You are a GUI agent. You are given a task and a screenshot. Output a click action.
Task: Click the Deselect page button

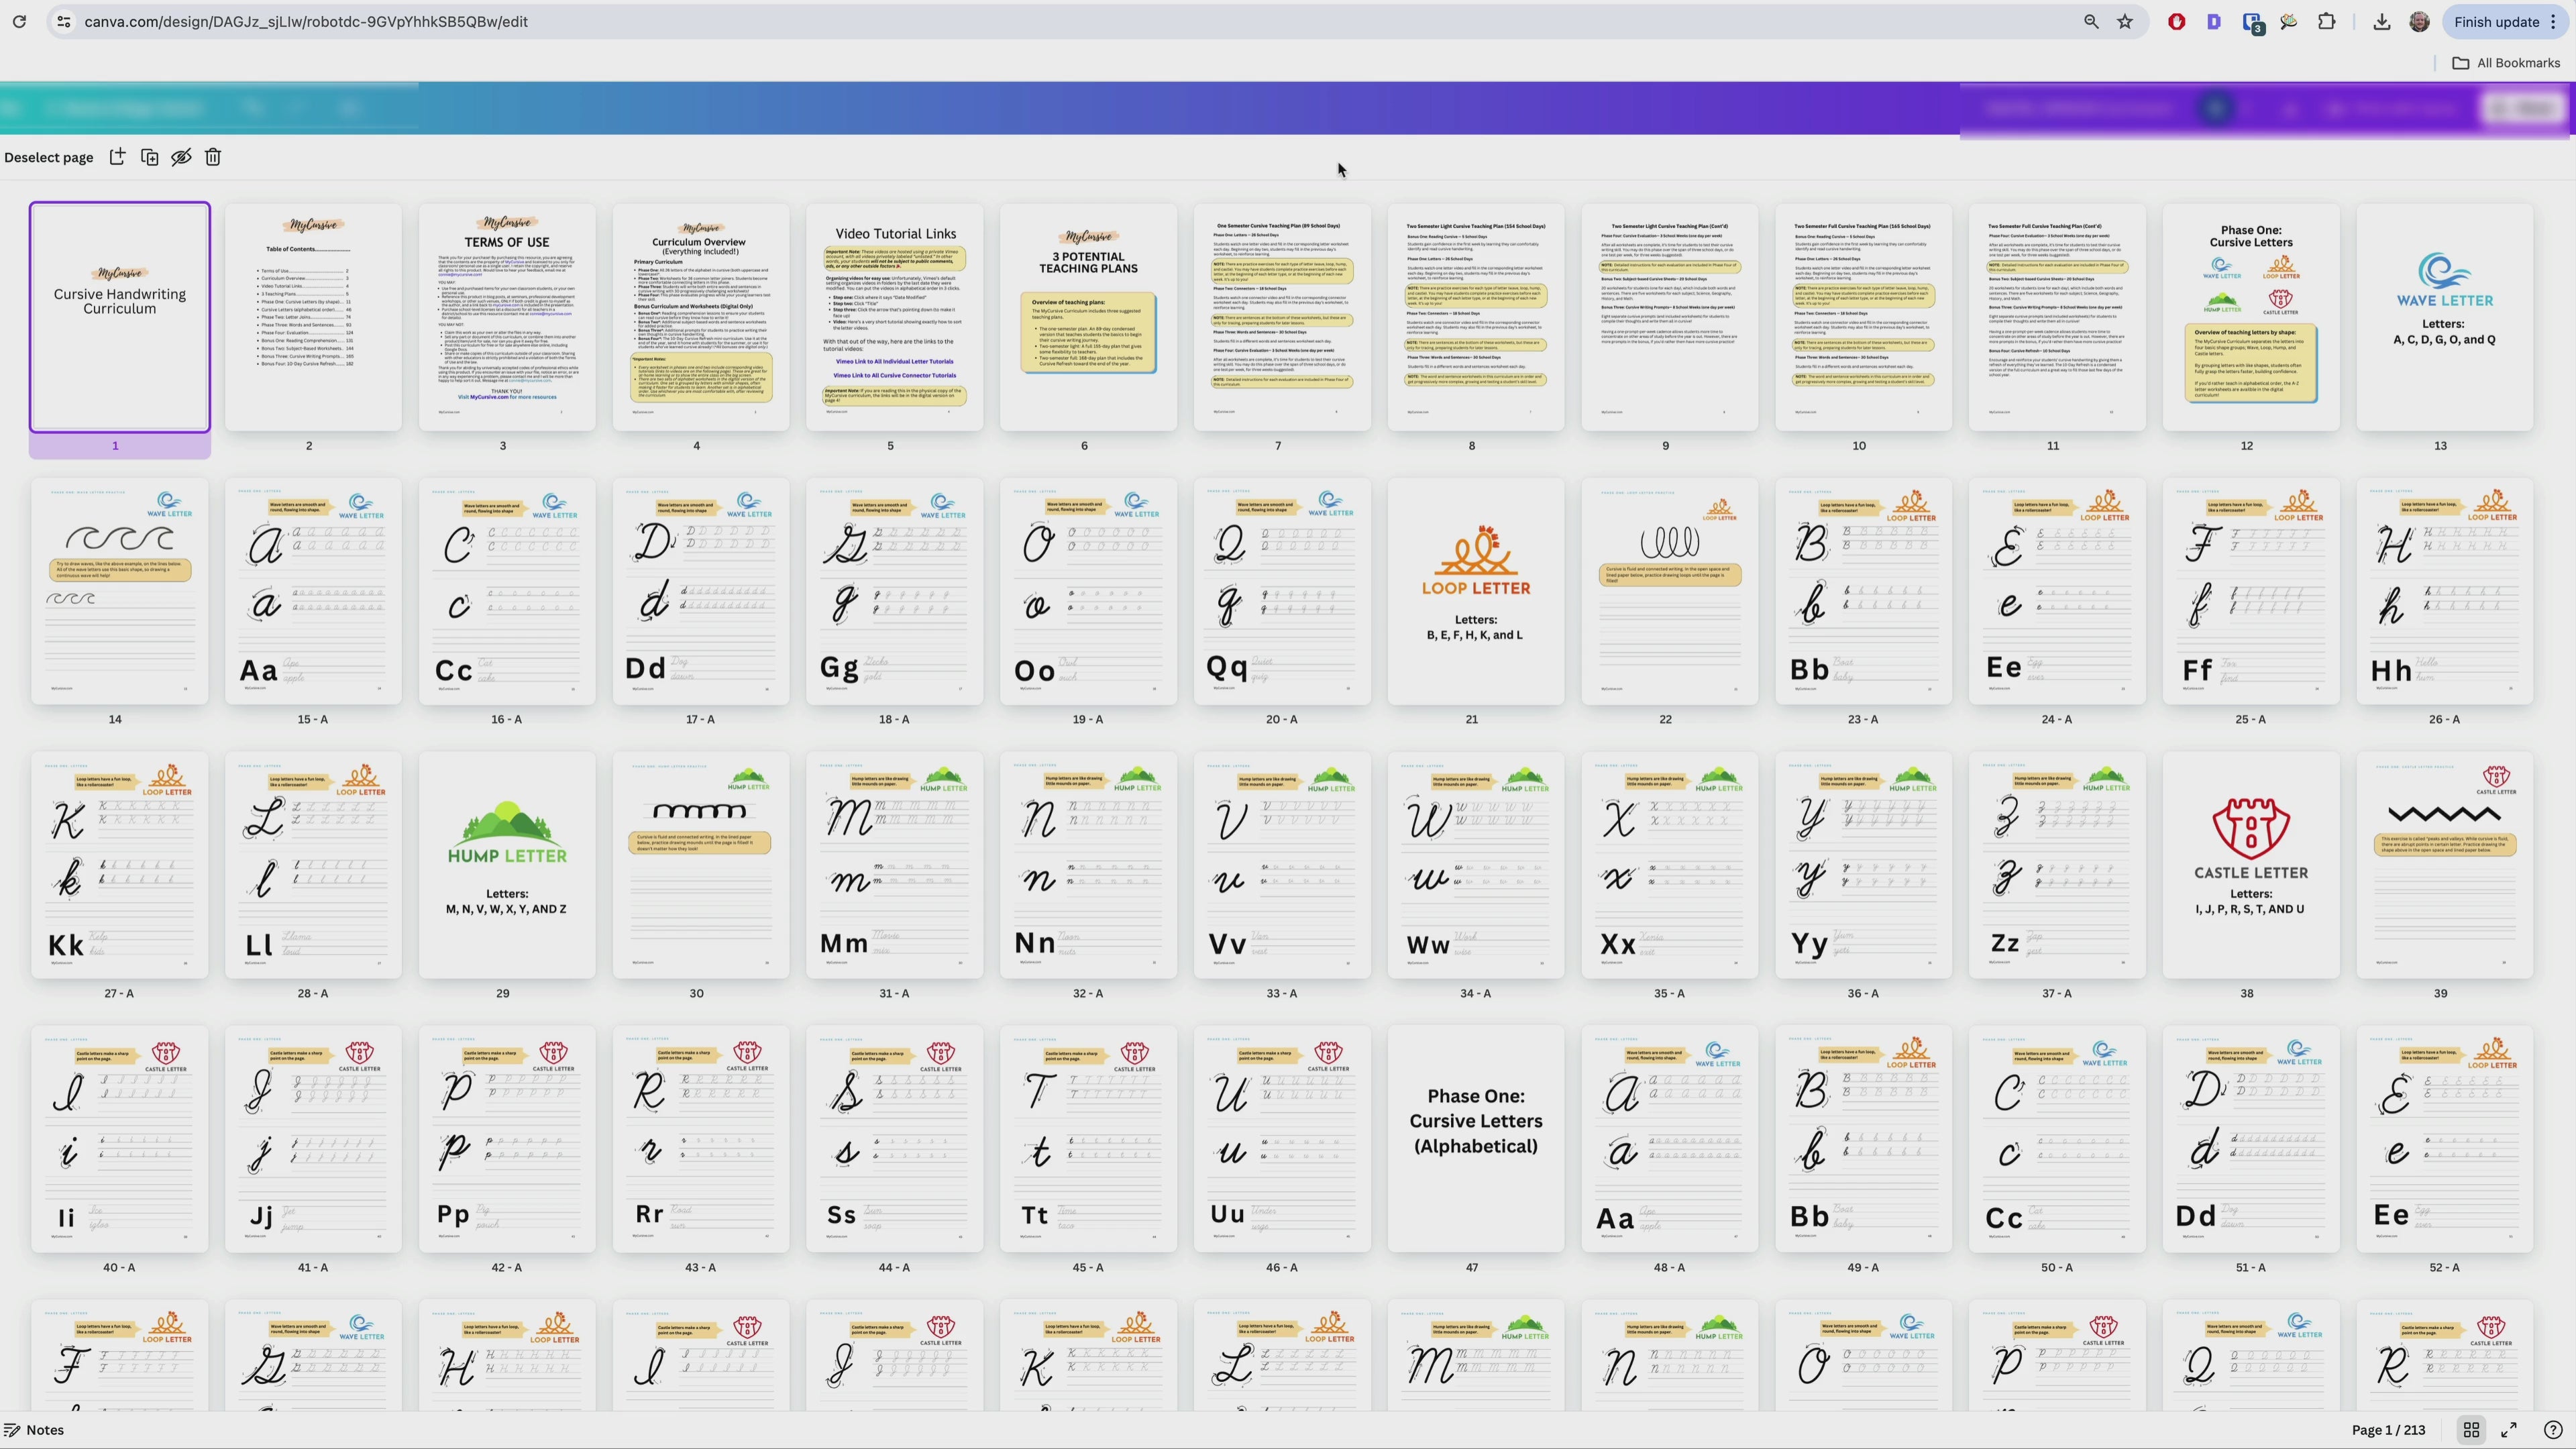click(48, 157)
